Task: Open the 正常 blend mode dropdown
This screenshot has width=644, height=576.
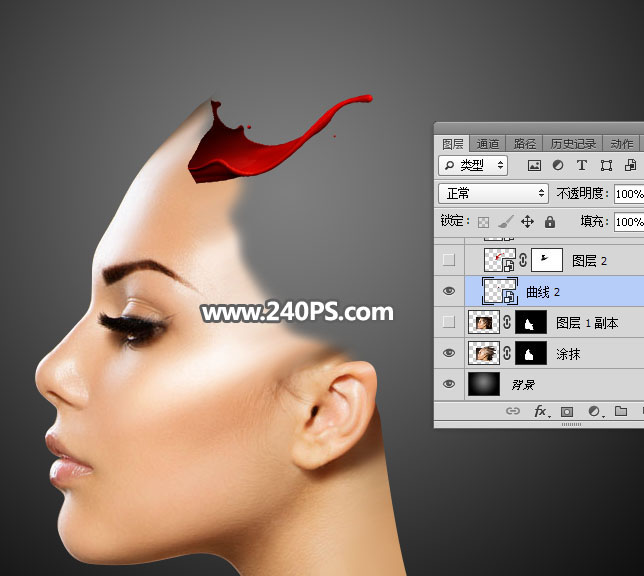Action: coord(493,193)
